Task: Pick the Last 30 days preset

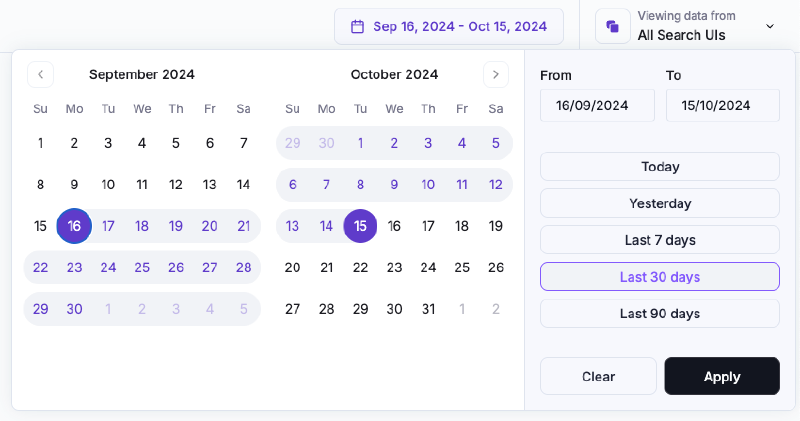Action: click(660, 277)
